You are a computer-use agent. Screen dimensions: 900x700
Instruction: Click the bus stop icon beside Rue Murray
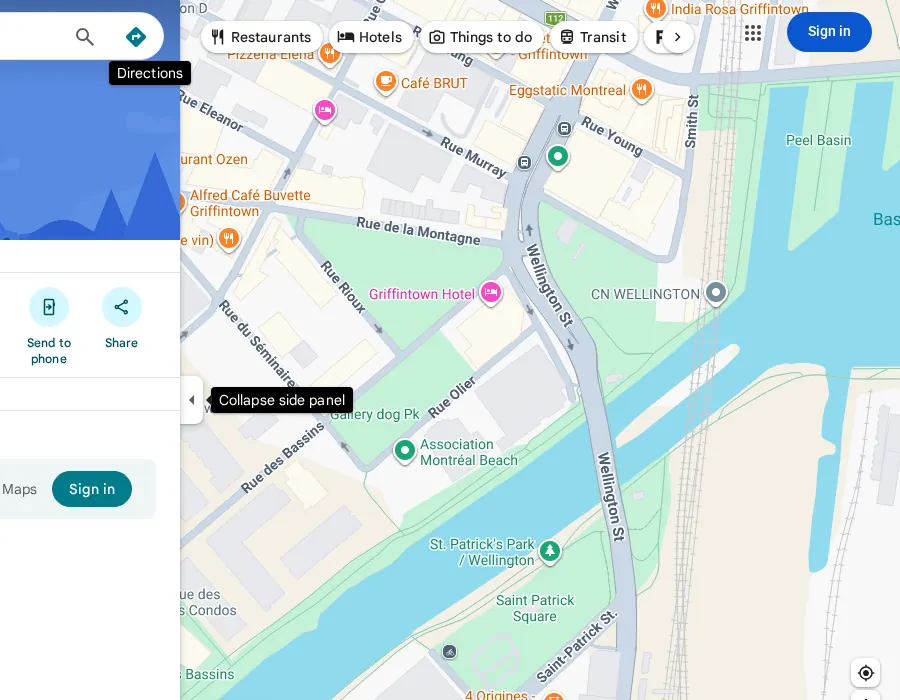(x=524, y=162)
